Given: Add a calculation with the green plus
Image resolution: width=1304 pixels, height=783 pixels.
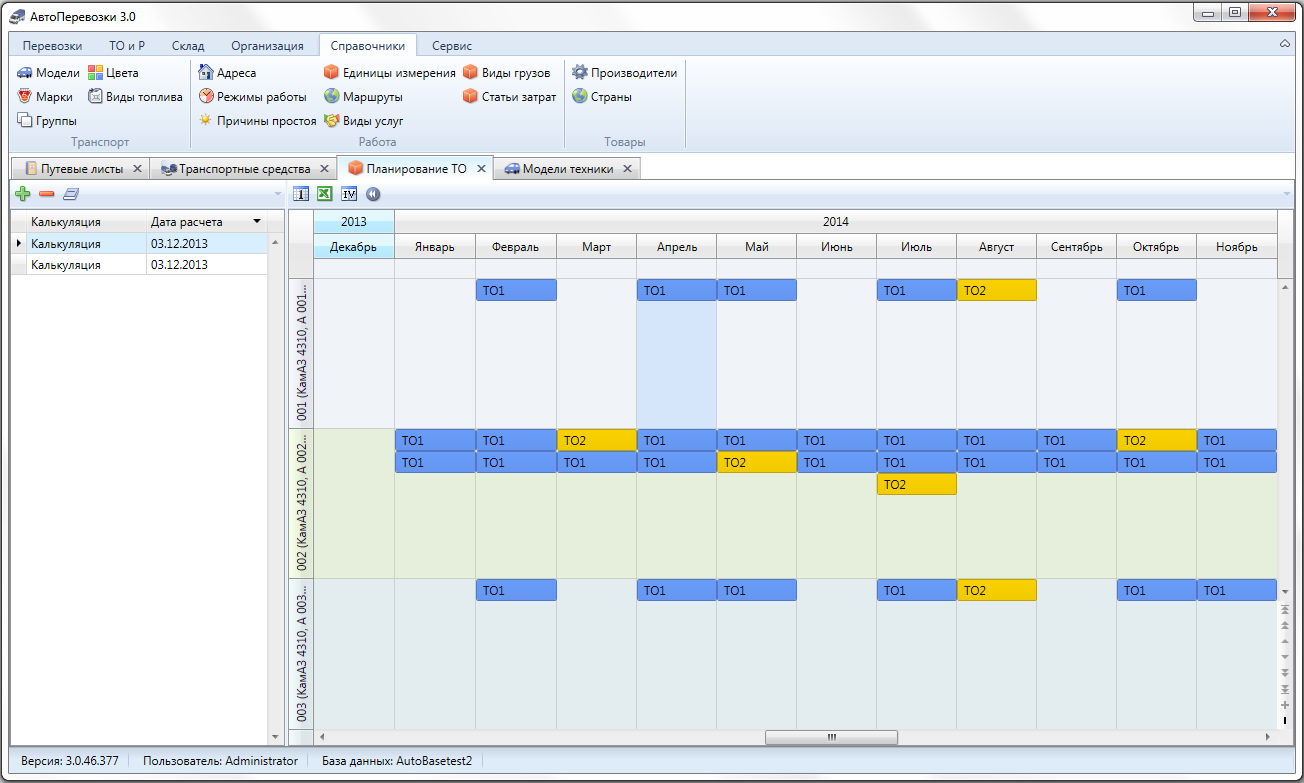Looking at the screenshot, I should (x=24, y=194).
